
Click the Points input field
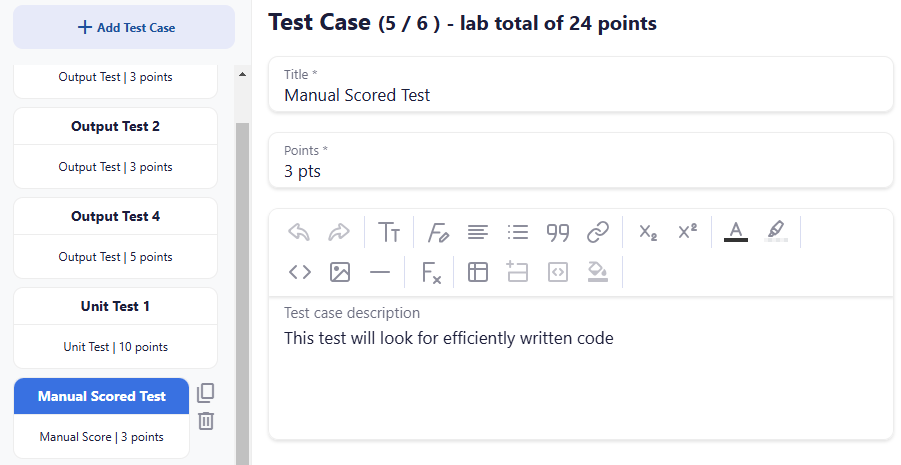(x=580, y=160)
